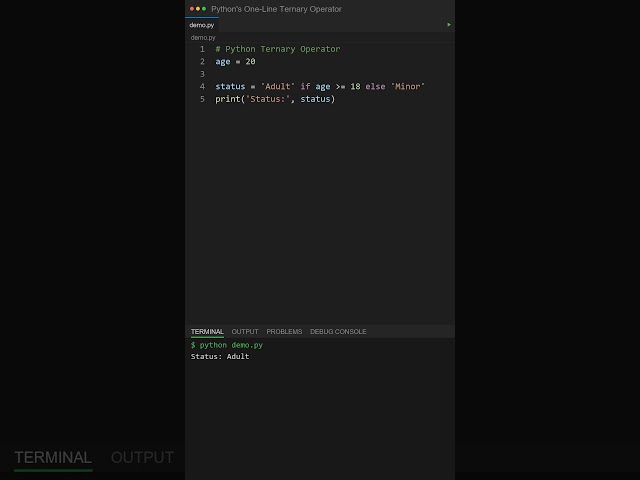The height and width of the screenshot is (480, 640).
Task: Click the value 20 on line 2
Action: click(x=250, y=62)
